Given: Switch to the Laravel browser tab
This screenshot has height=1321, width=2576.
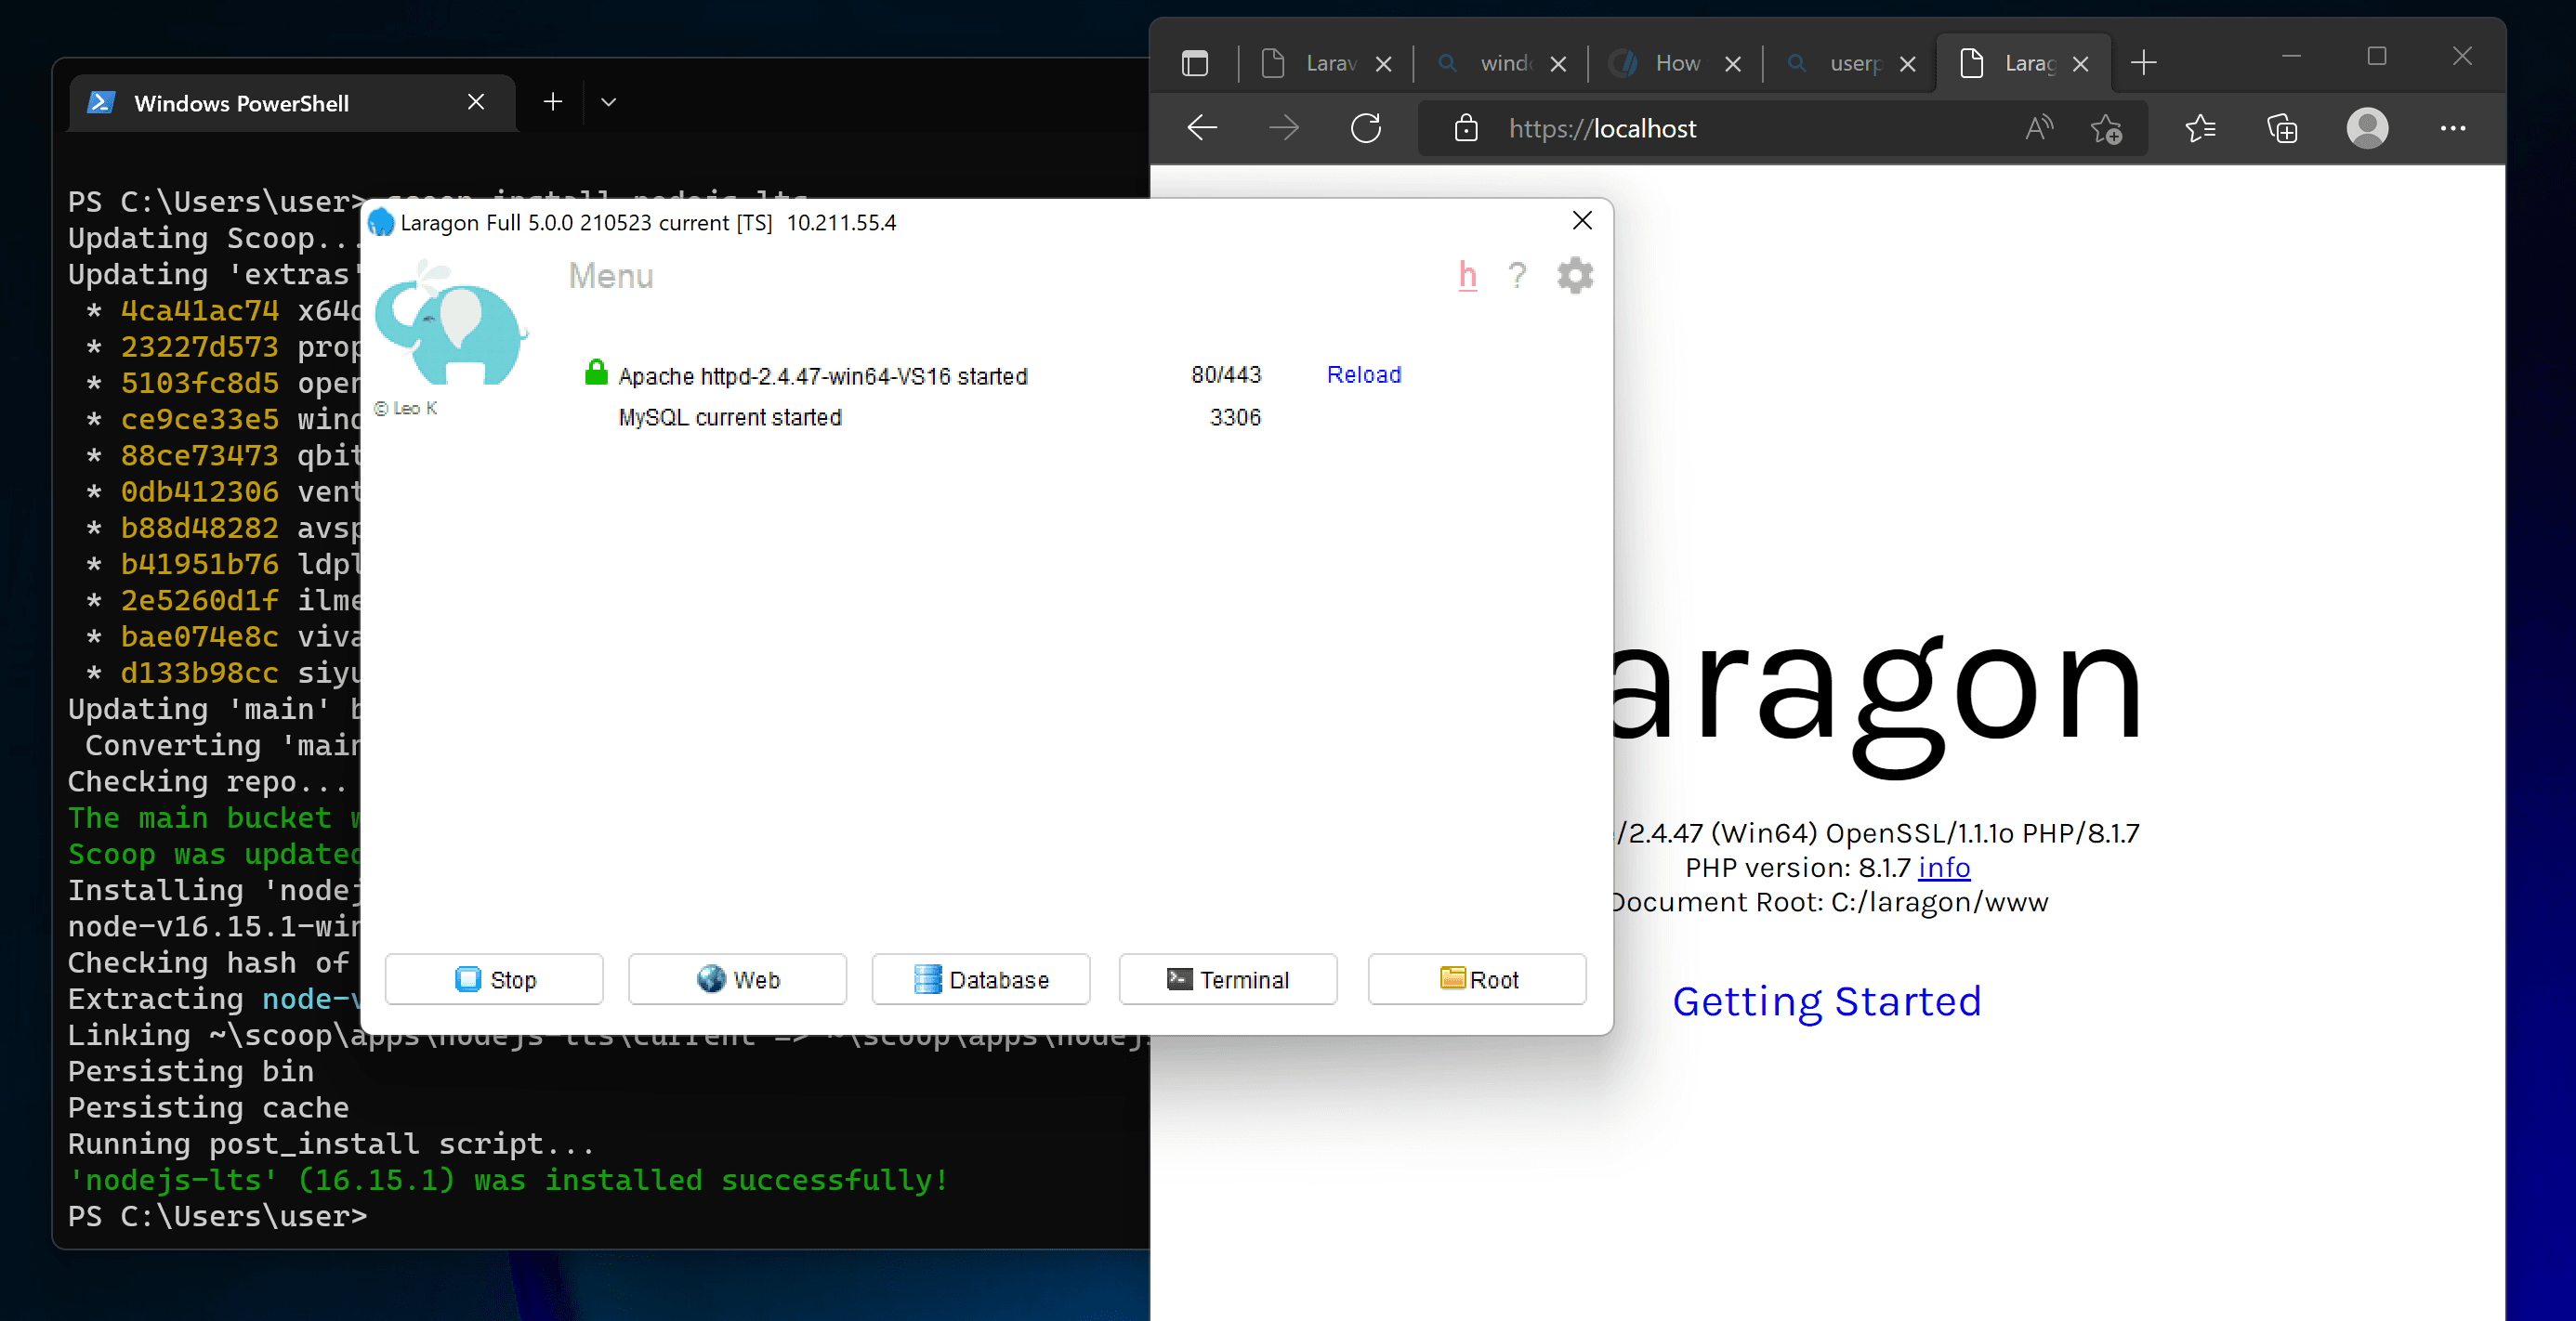Looking at the screenshot, I should 1330,62.
